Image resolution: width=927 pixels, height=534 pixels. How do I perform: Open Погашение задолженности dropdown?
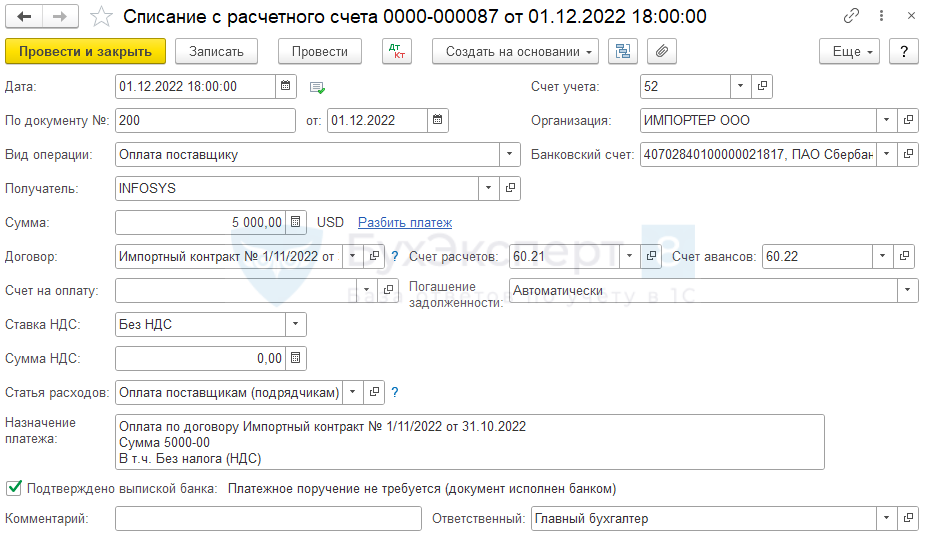[x=906, y=290]
